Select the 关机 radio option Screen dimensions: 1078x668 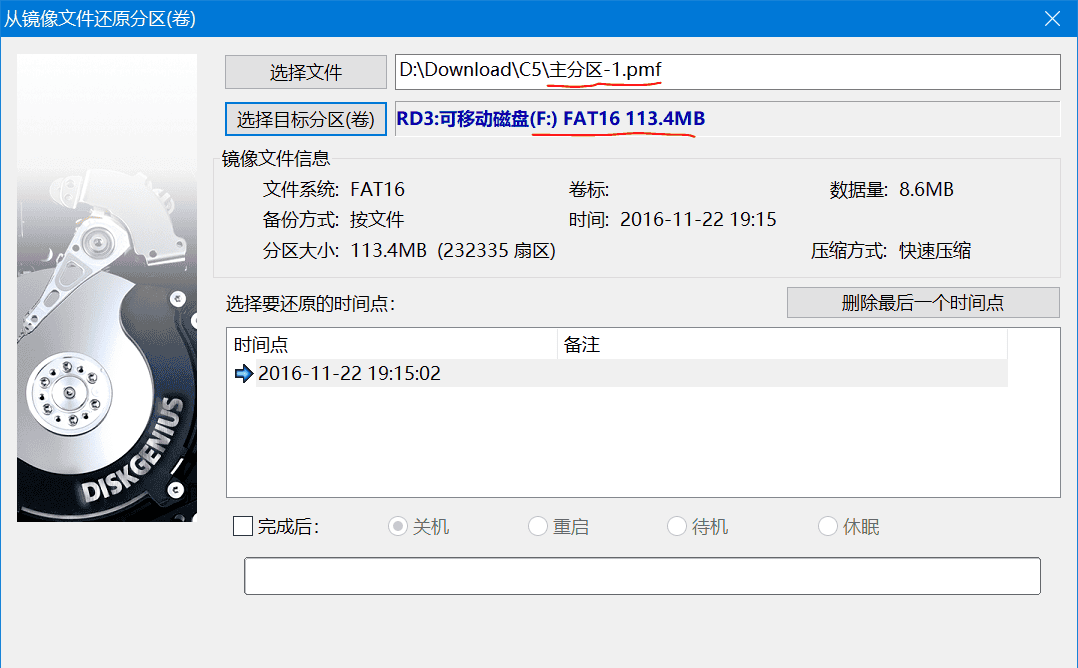pyautogui.click(x=398, y=526)
